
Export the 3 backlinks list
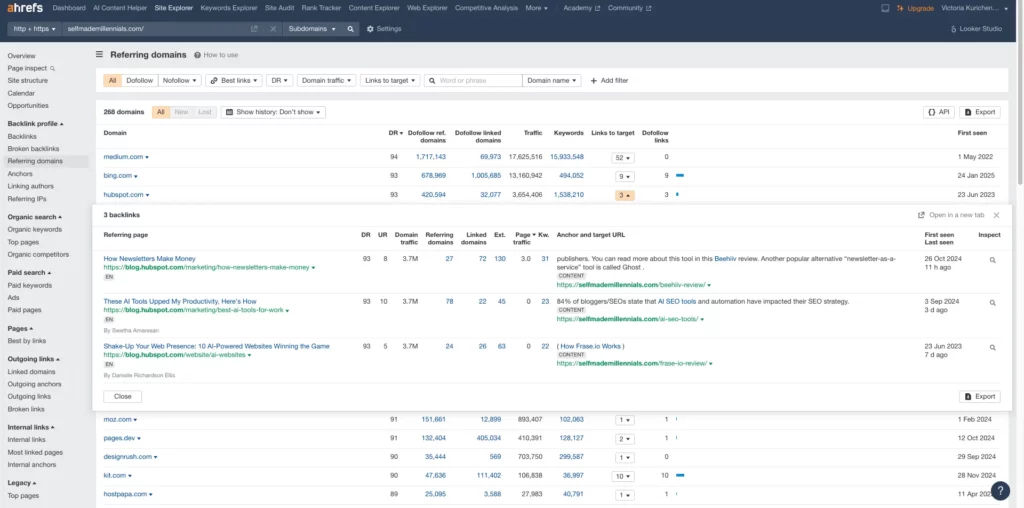tap(980, 396)
